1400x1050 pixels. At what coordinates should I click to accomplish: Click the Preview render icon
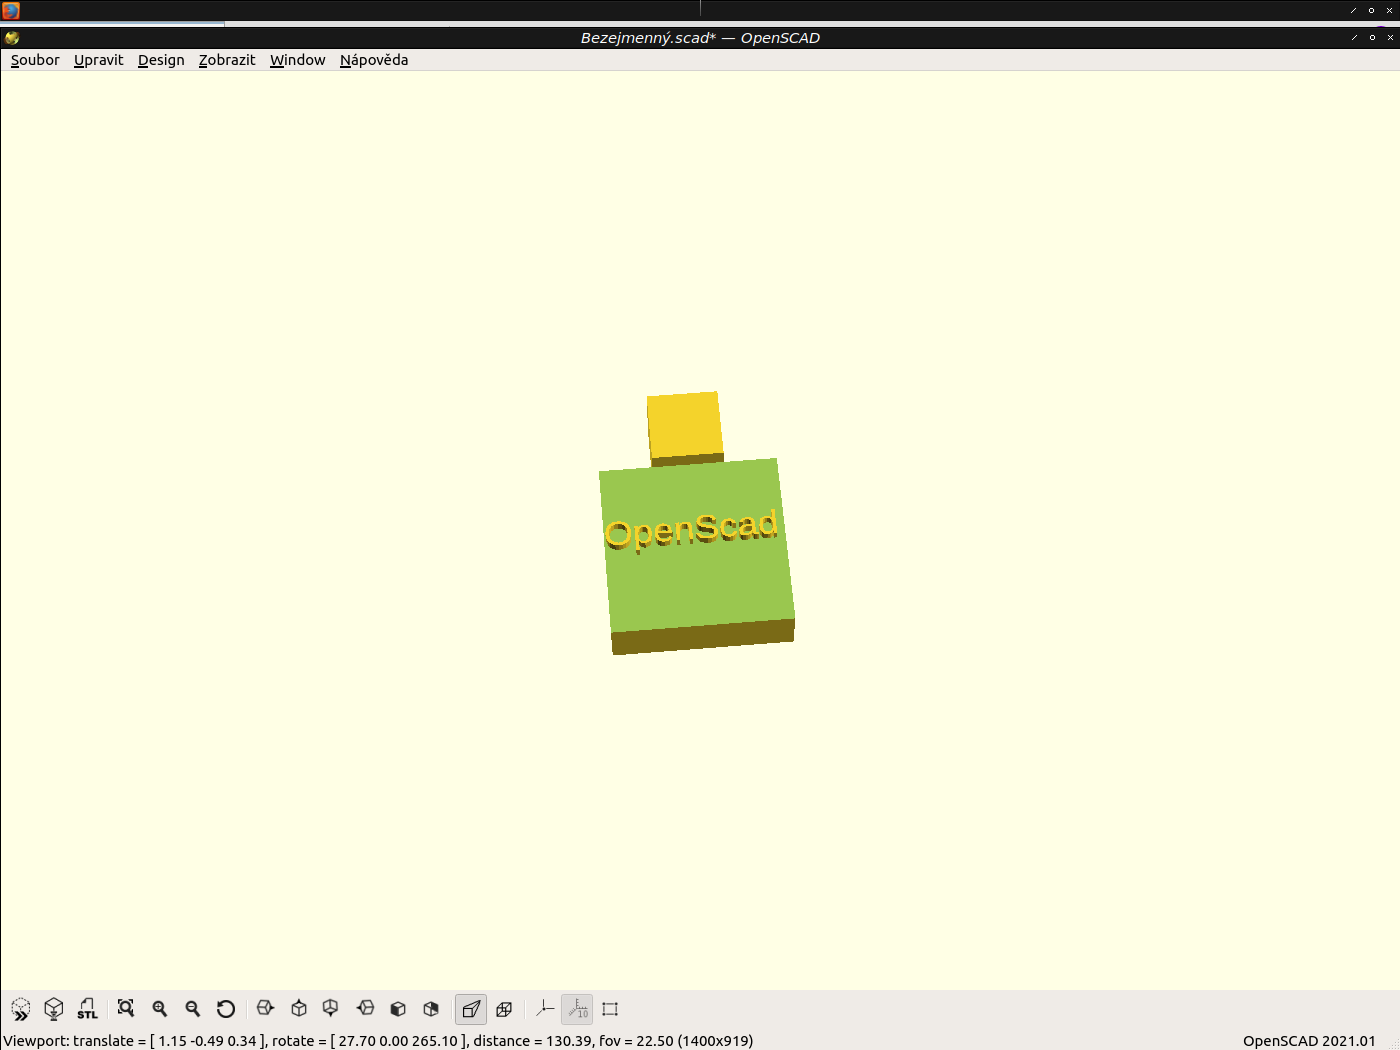(21, 1009)
